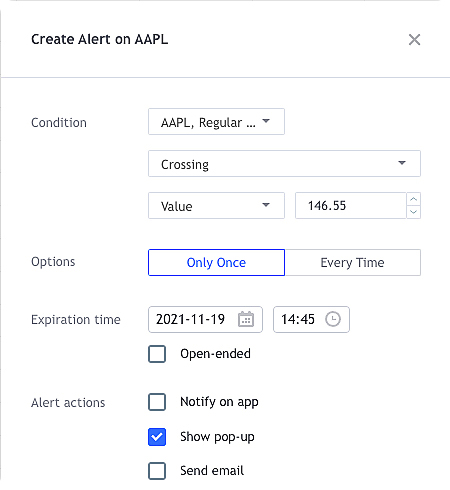Image resolution: width=450 pixels, height=490 pixels.
Task: Close the Create Alert dialog
Action: [414, 40]
